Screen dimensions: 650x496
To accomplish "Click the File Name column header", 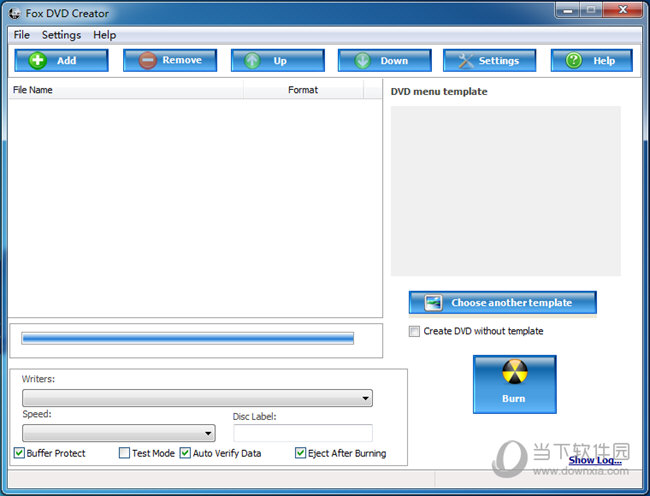I will coord(126,90).
